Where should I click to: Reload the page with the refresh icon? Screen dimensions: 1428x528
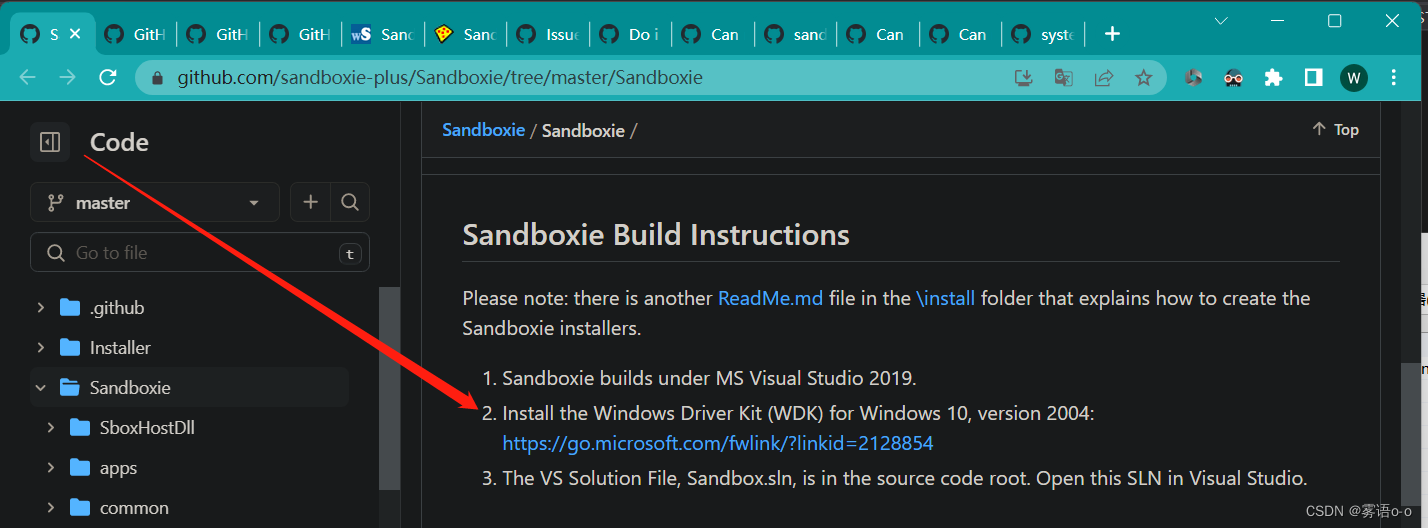108,77
